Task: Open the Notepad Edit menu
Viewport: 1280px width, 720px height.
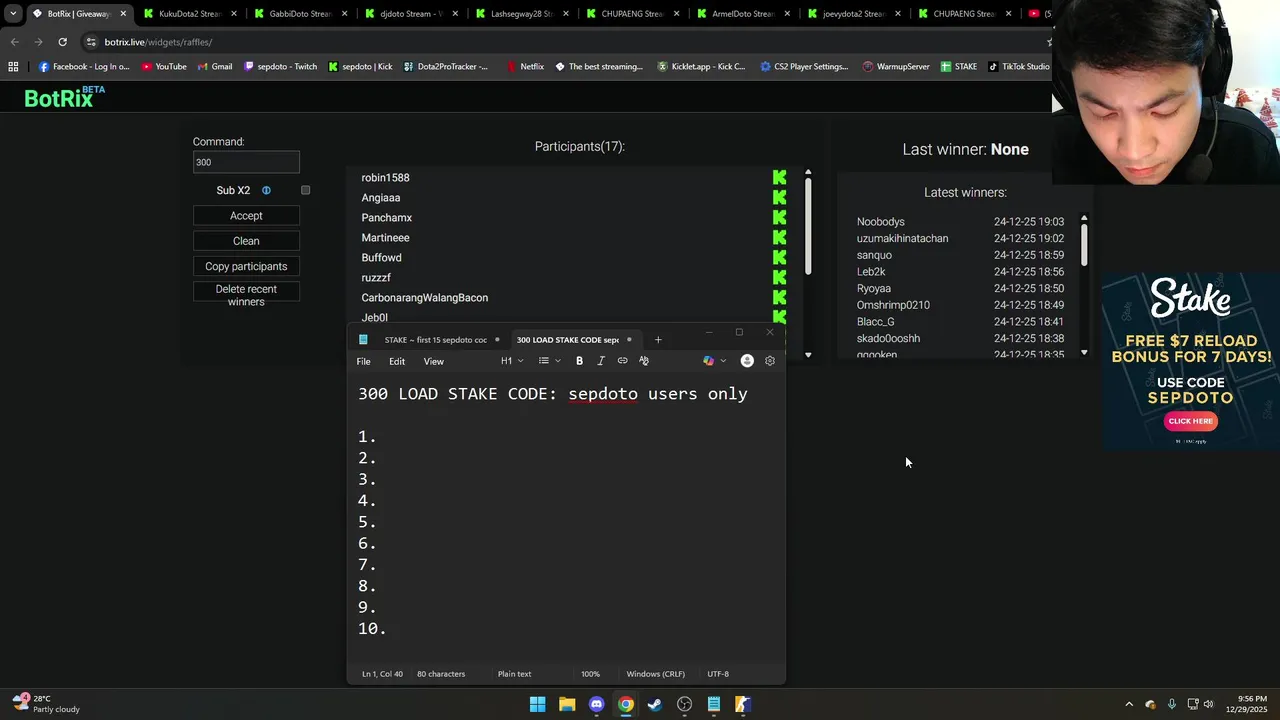Action: 397,361
